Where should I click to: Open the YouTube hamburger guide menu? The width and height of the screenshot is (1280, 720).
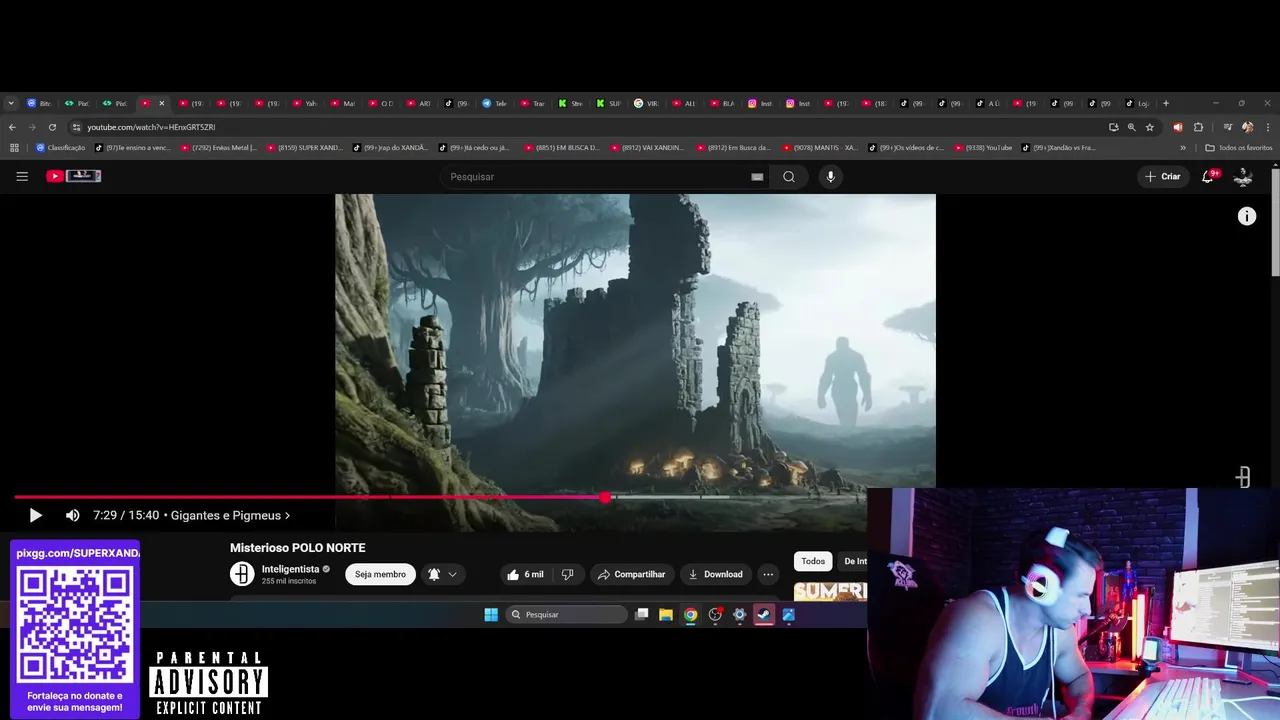(22, 176)
